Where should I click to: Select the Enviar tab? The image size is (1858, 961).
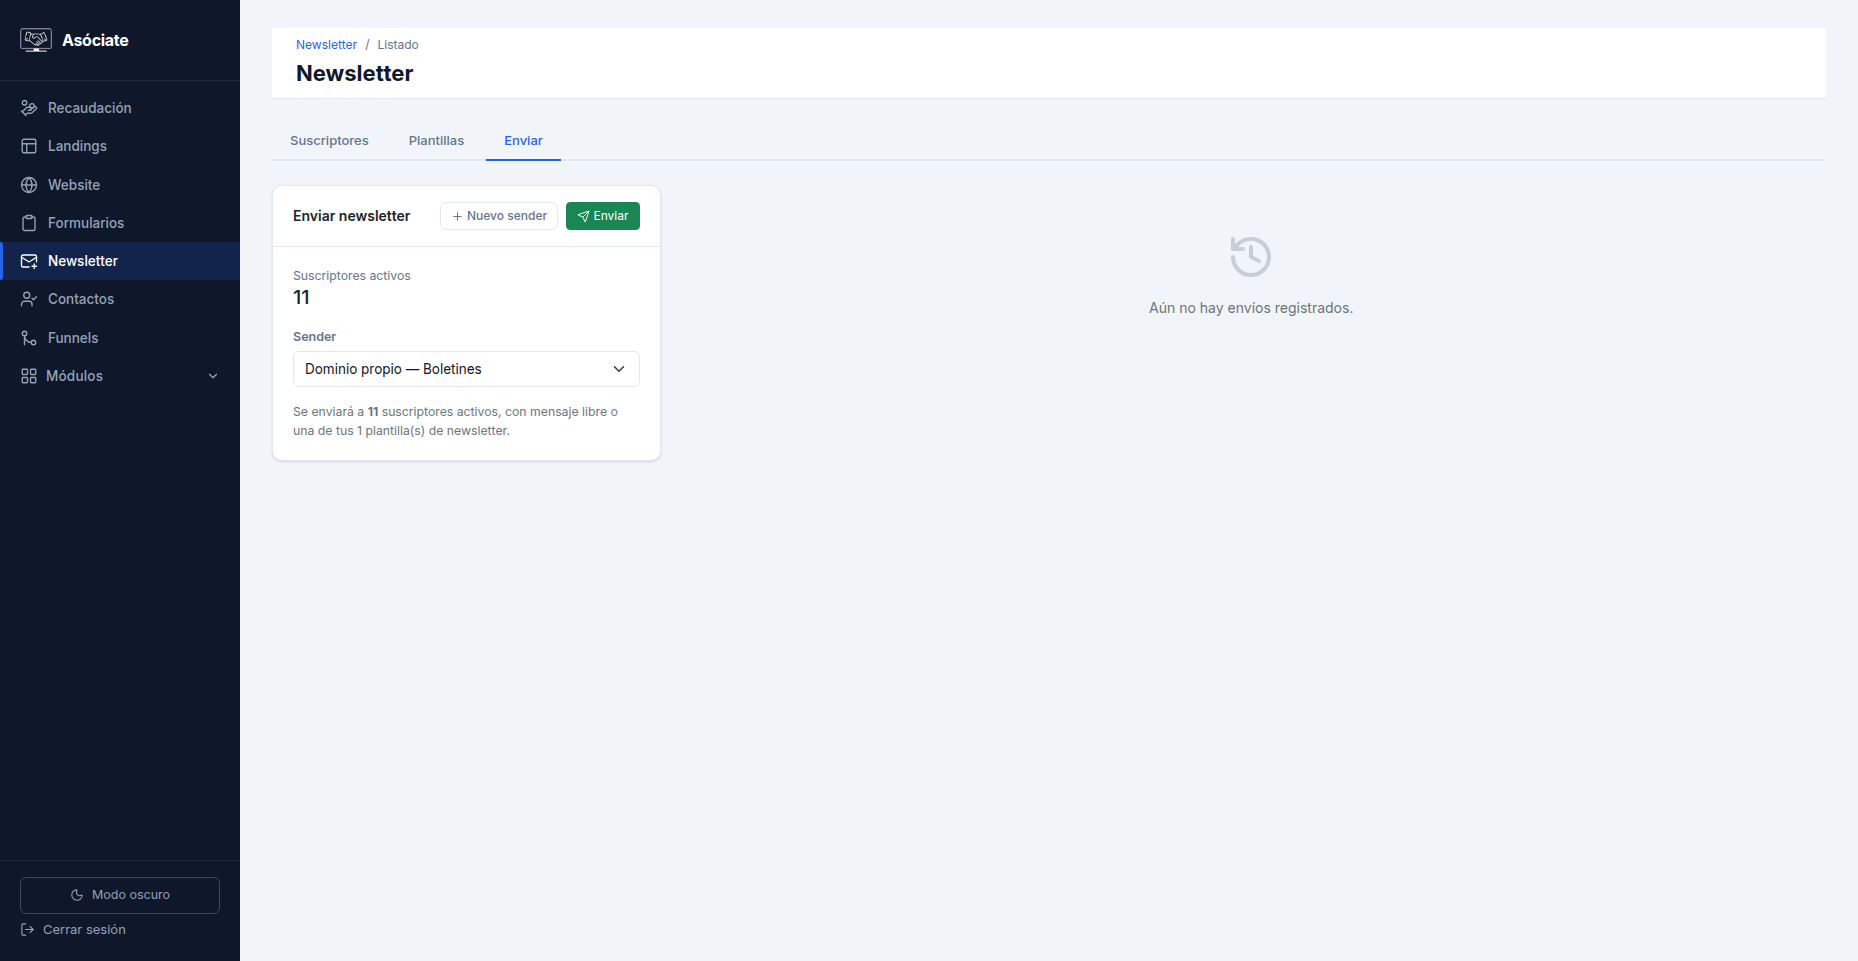click(x=523, y=141)
